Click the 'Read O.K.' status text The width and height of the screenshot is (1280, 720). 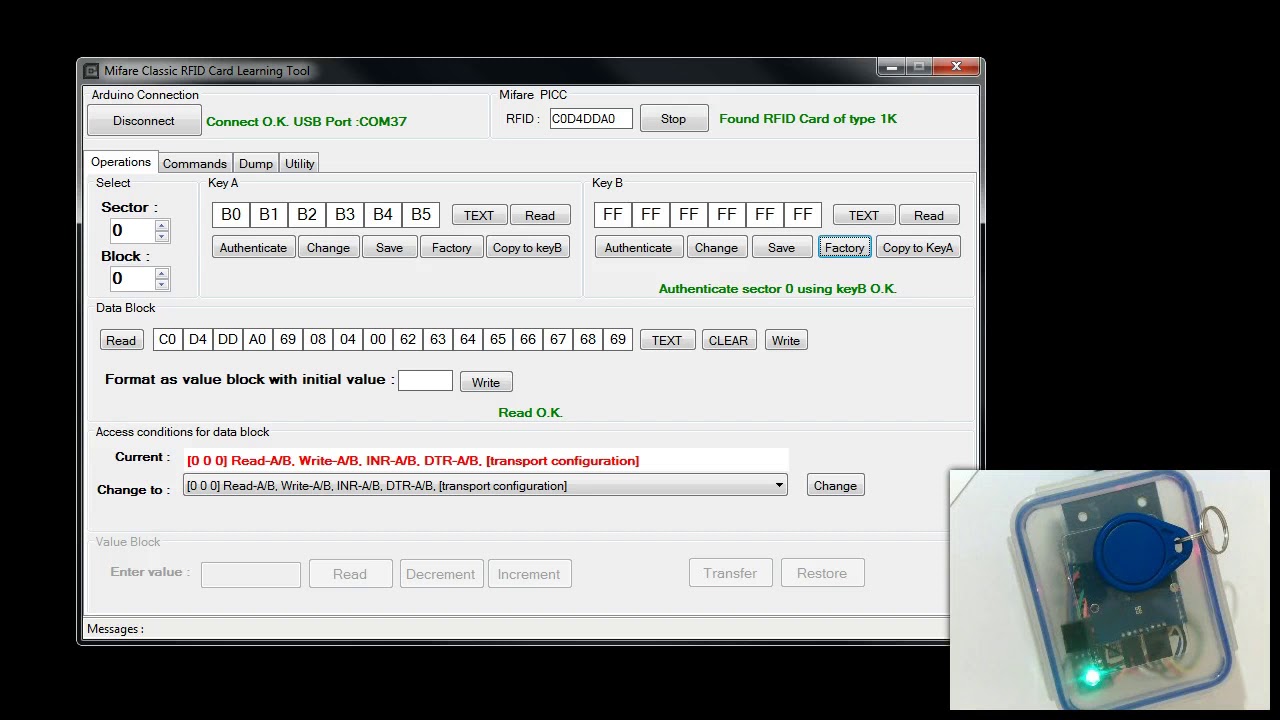pos(531,413)
